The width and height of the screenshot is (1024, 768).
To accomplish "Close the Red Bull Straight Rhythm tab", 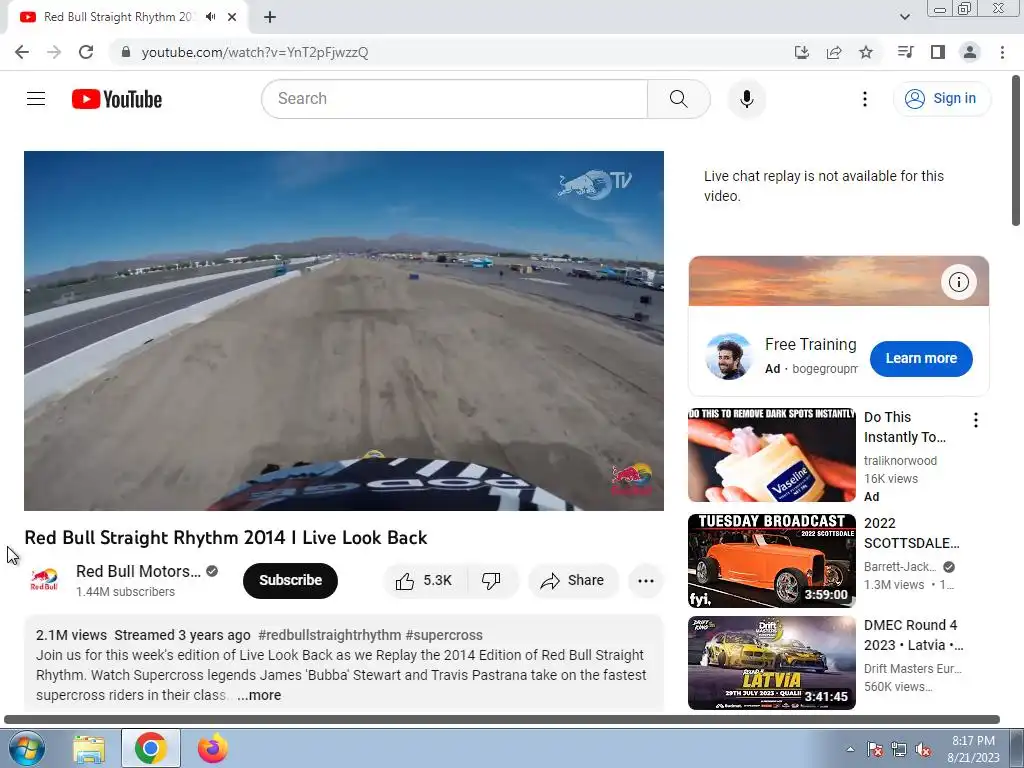I will 232,17.
